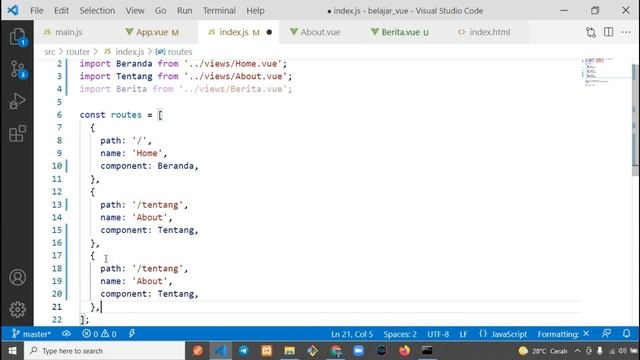Image resolution: width=640 pixels, height=360 pixels.
Task: Open the File menu
Action: coord(37,11)
